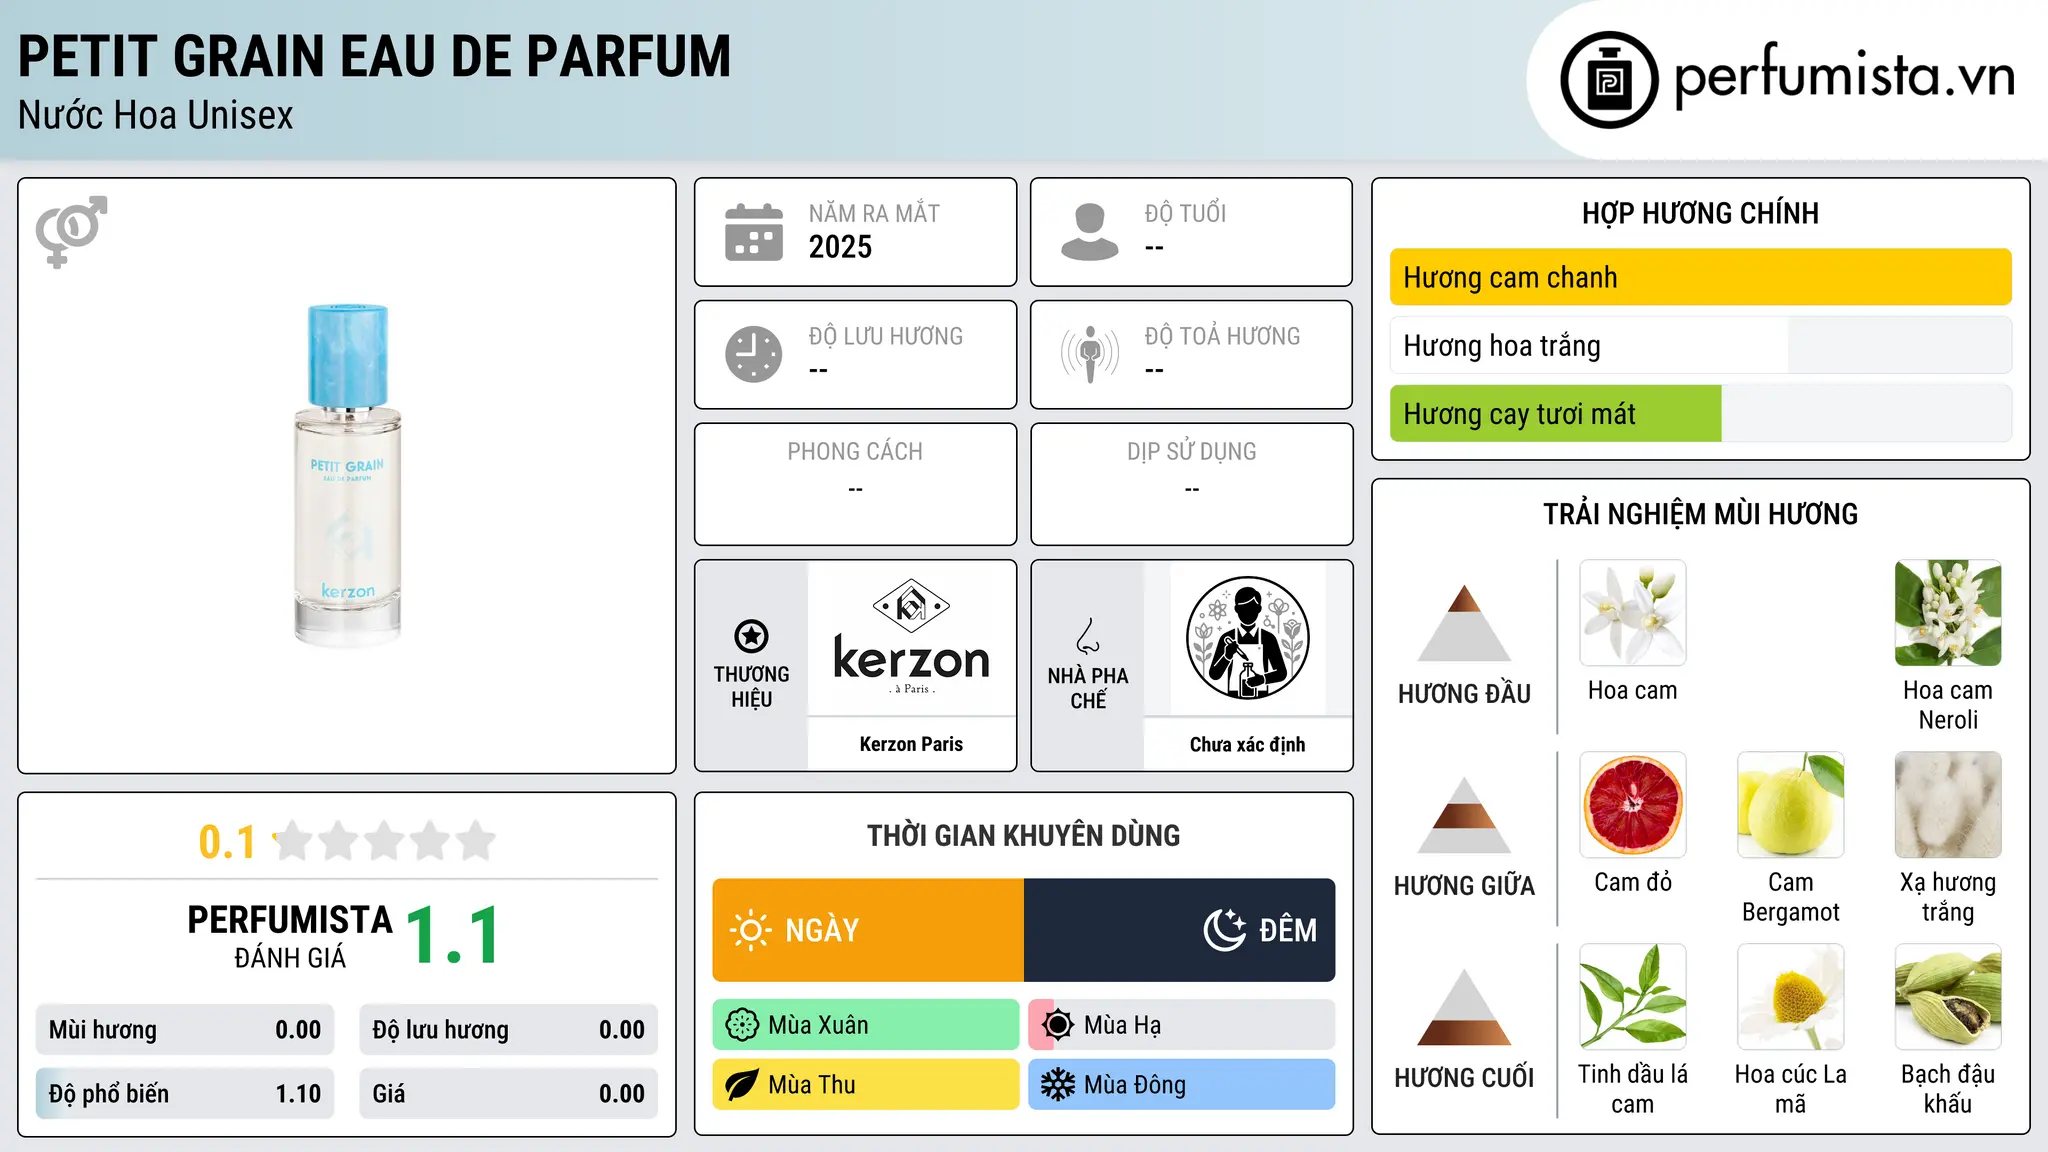Click the Kerzon brand logo

click(911, 637)
